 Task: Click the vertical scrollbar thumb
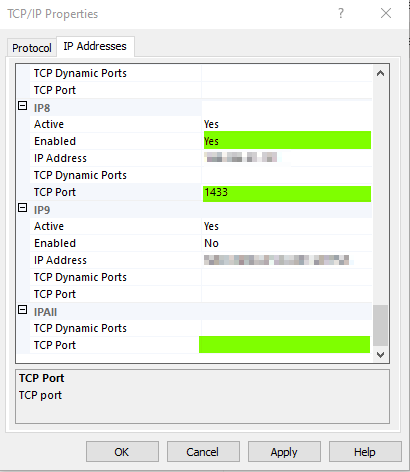[x=380, y=325]
